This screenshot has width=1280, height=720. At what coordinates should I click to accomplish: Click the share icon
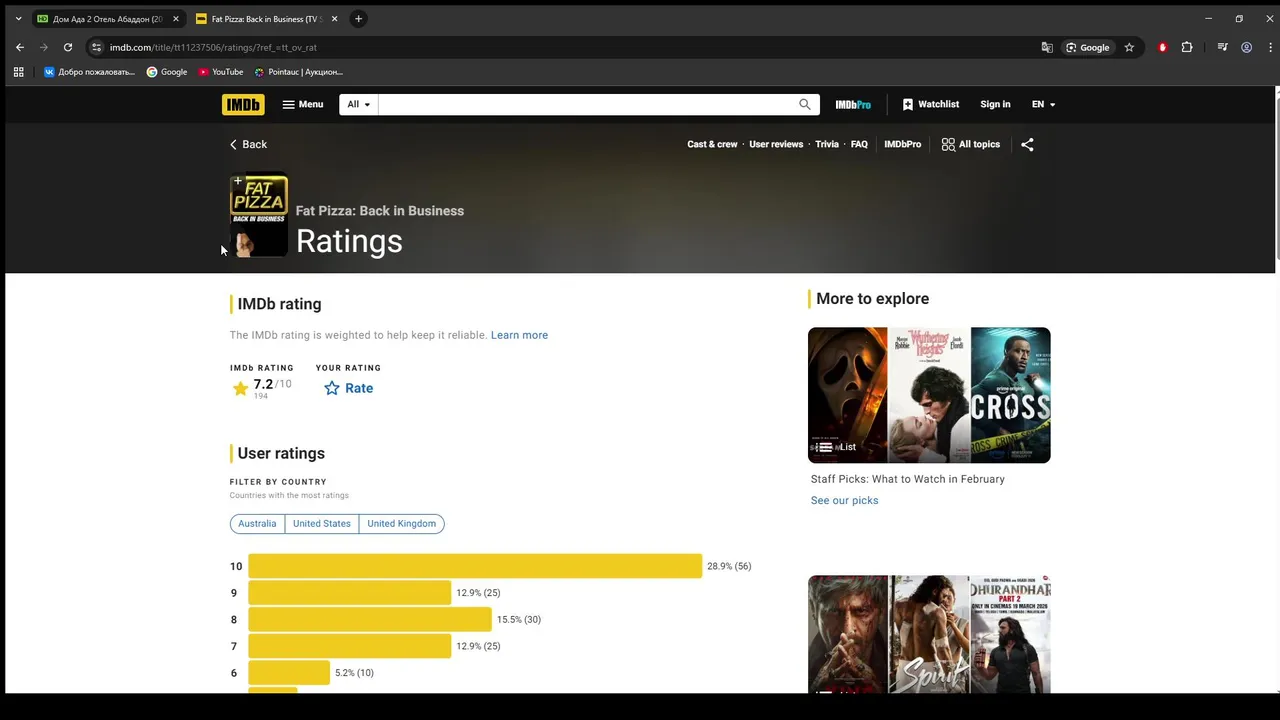pos(1027,144)
